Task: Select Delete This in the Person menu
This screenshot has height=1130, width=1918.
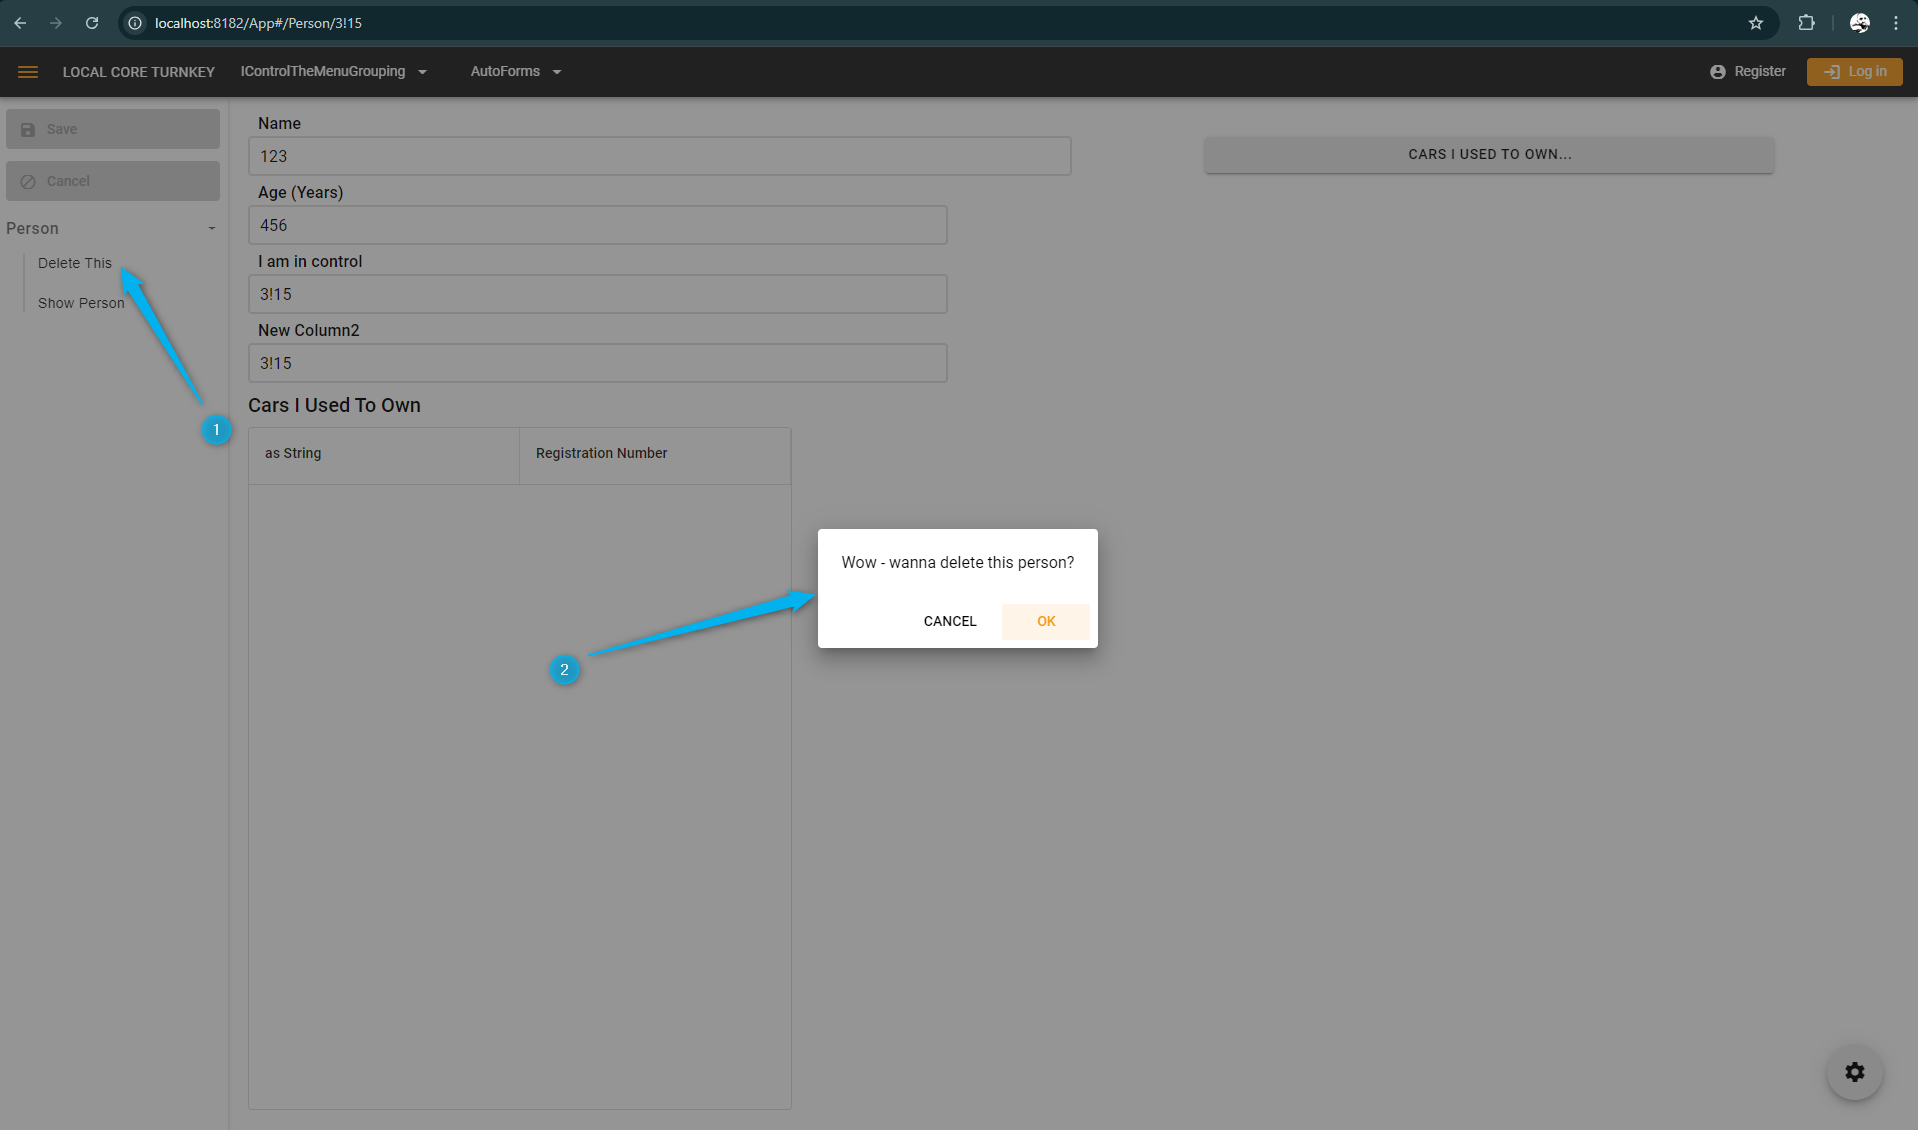Action: pos(75,263)
